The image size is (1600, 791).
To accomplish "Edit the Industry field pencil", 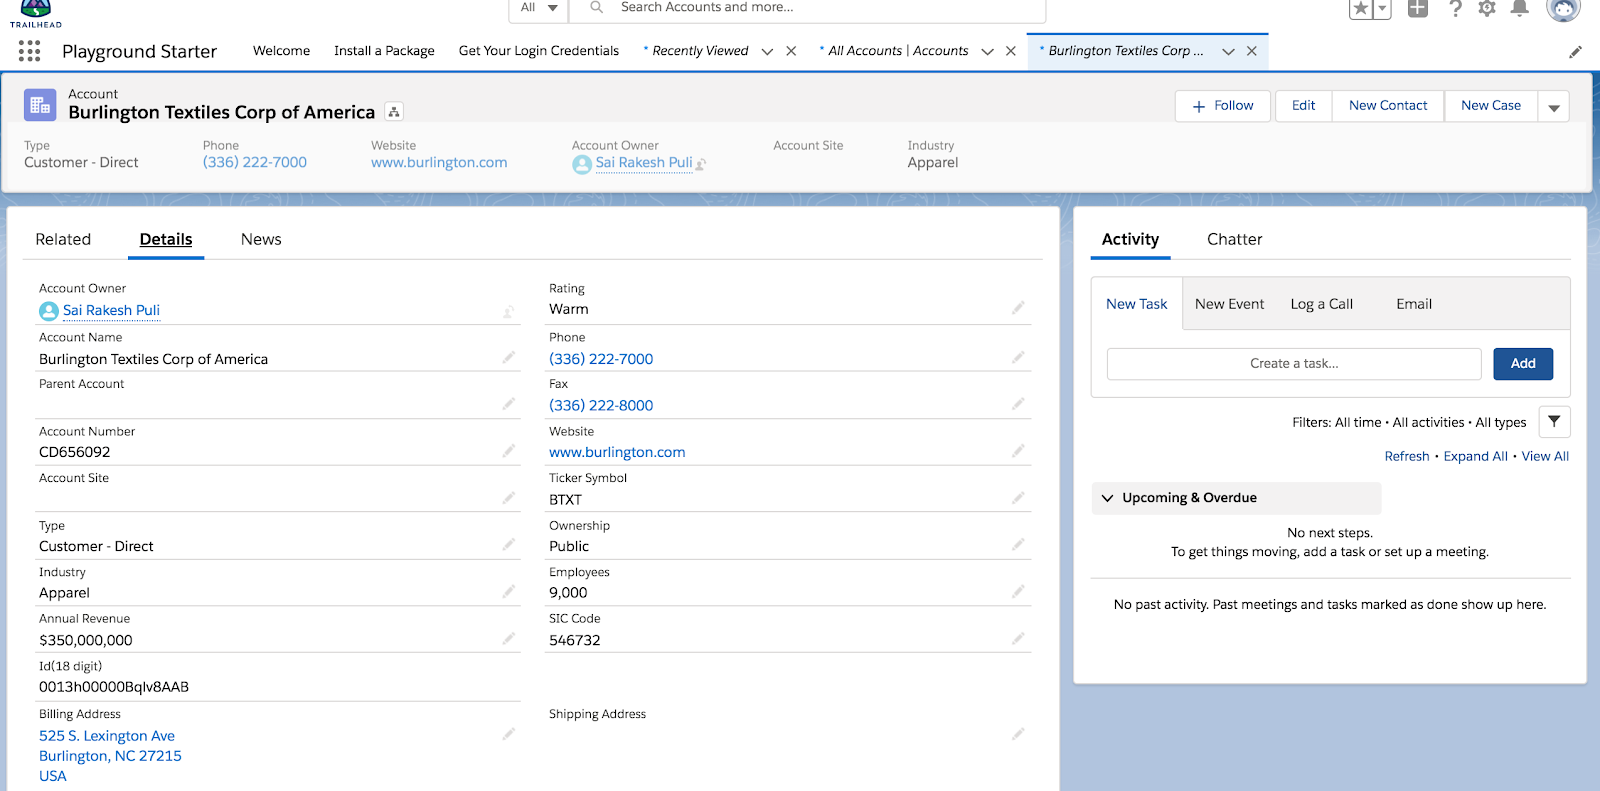I will point(509,592).
